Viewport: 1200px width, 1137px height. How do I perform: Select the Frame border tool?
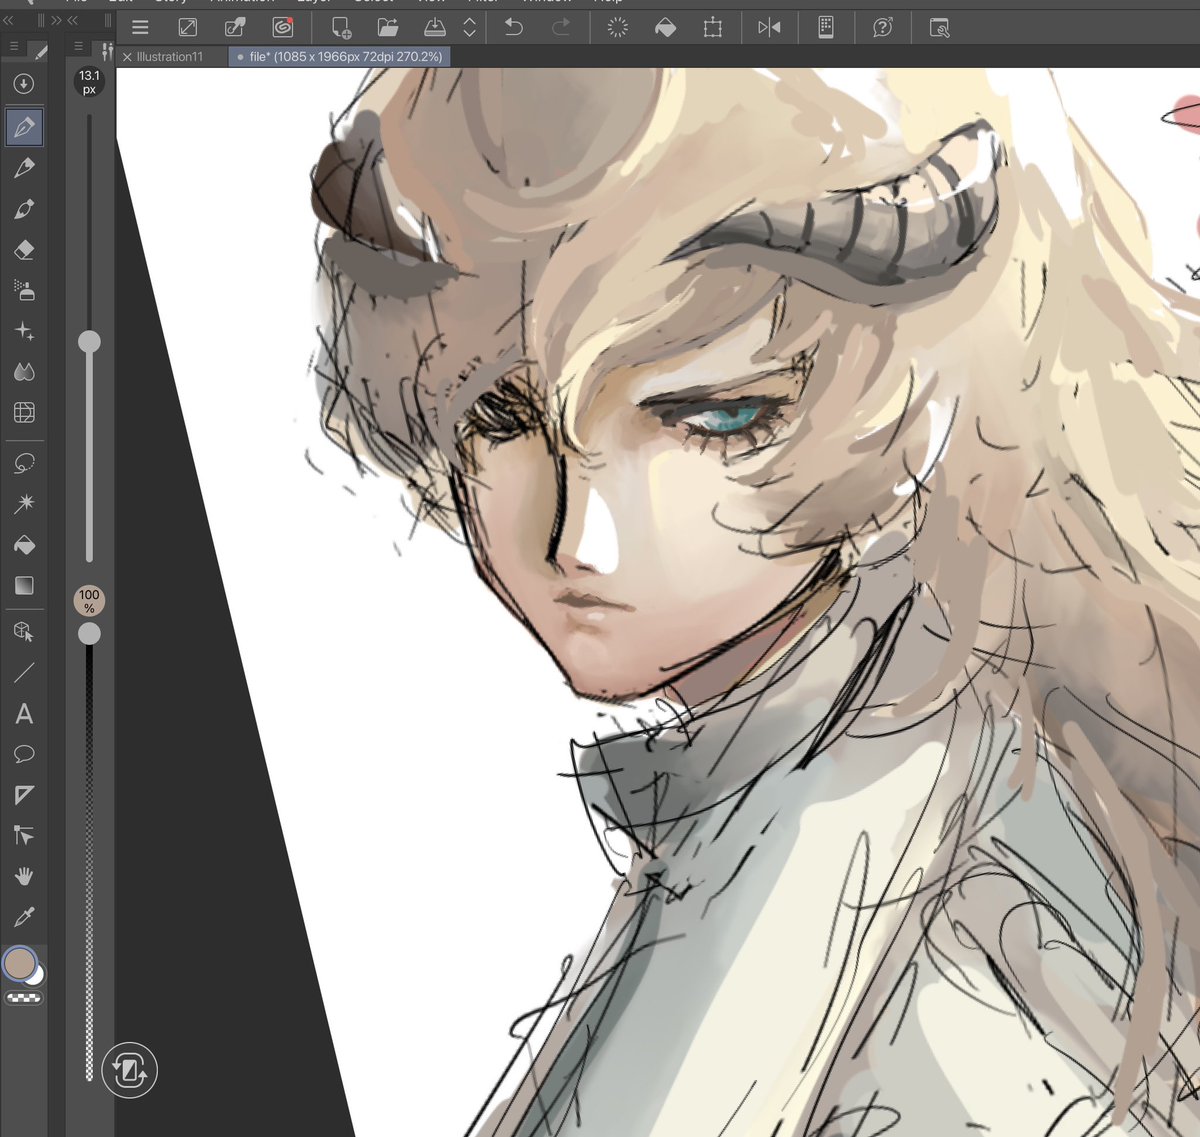[x=24, y=795]
